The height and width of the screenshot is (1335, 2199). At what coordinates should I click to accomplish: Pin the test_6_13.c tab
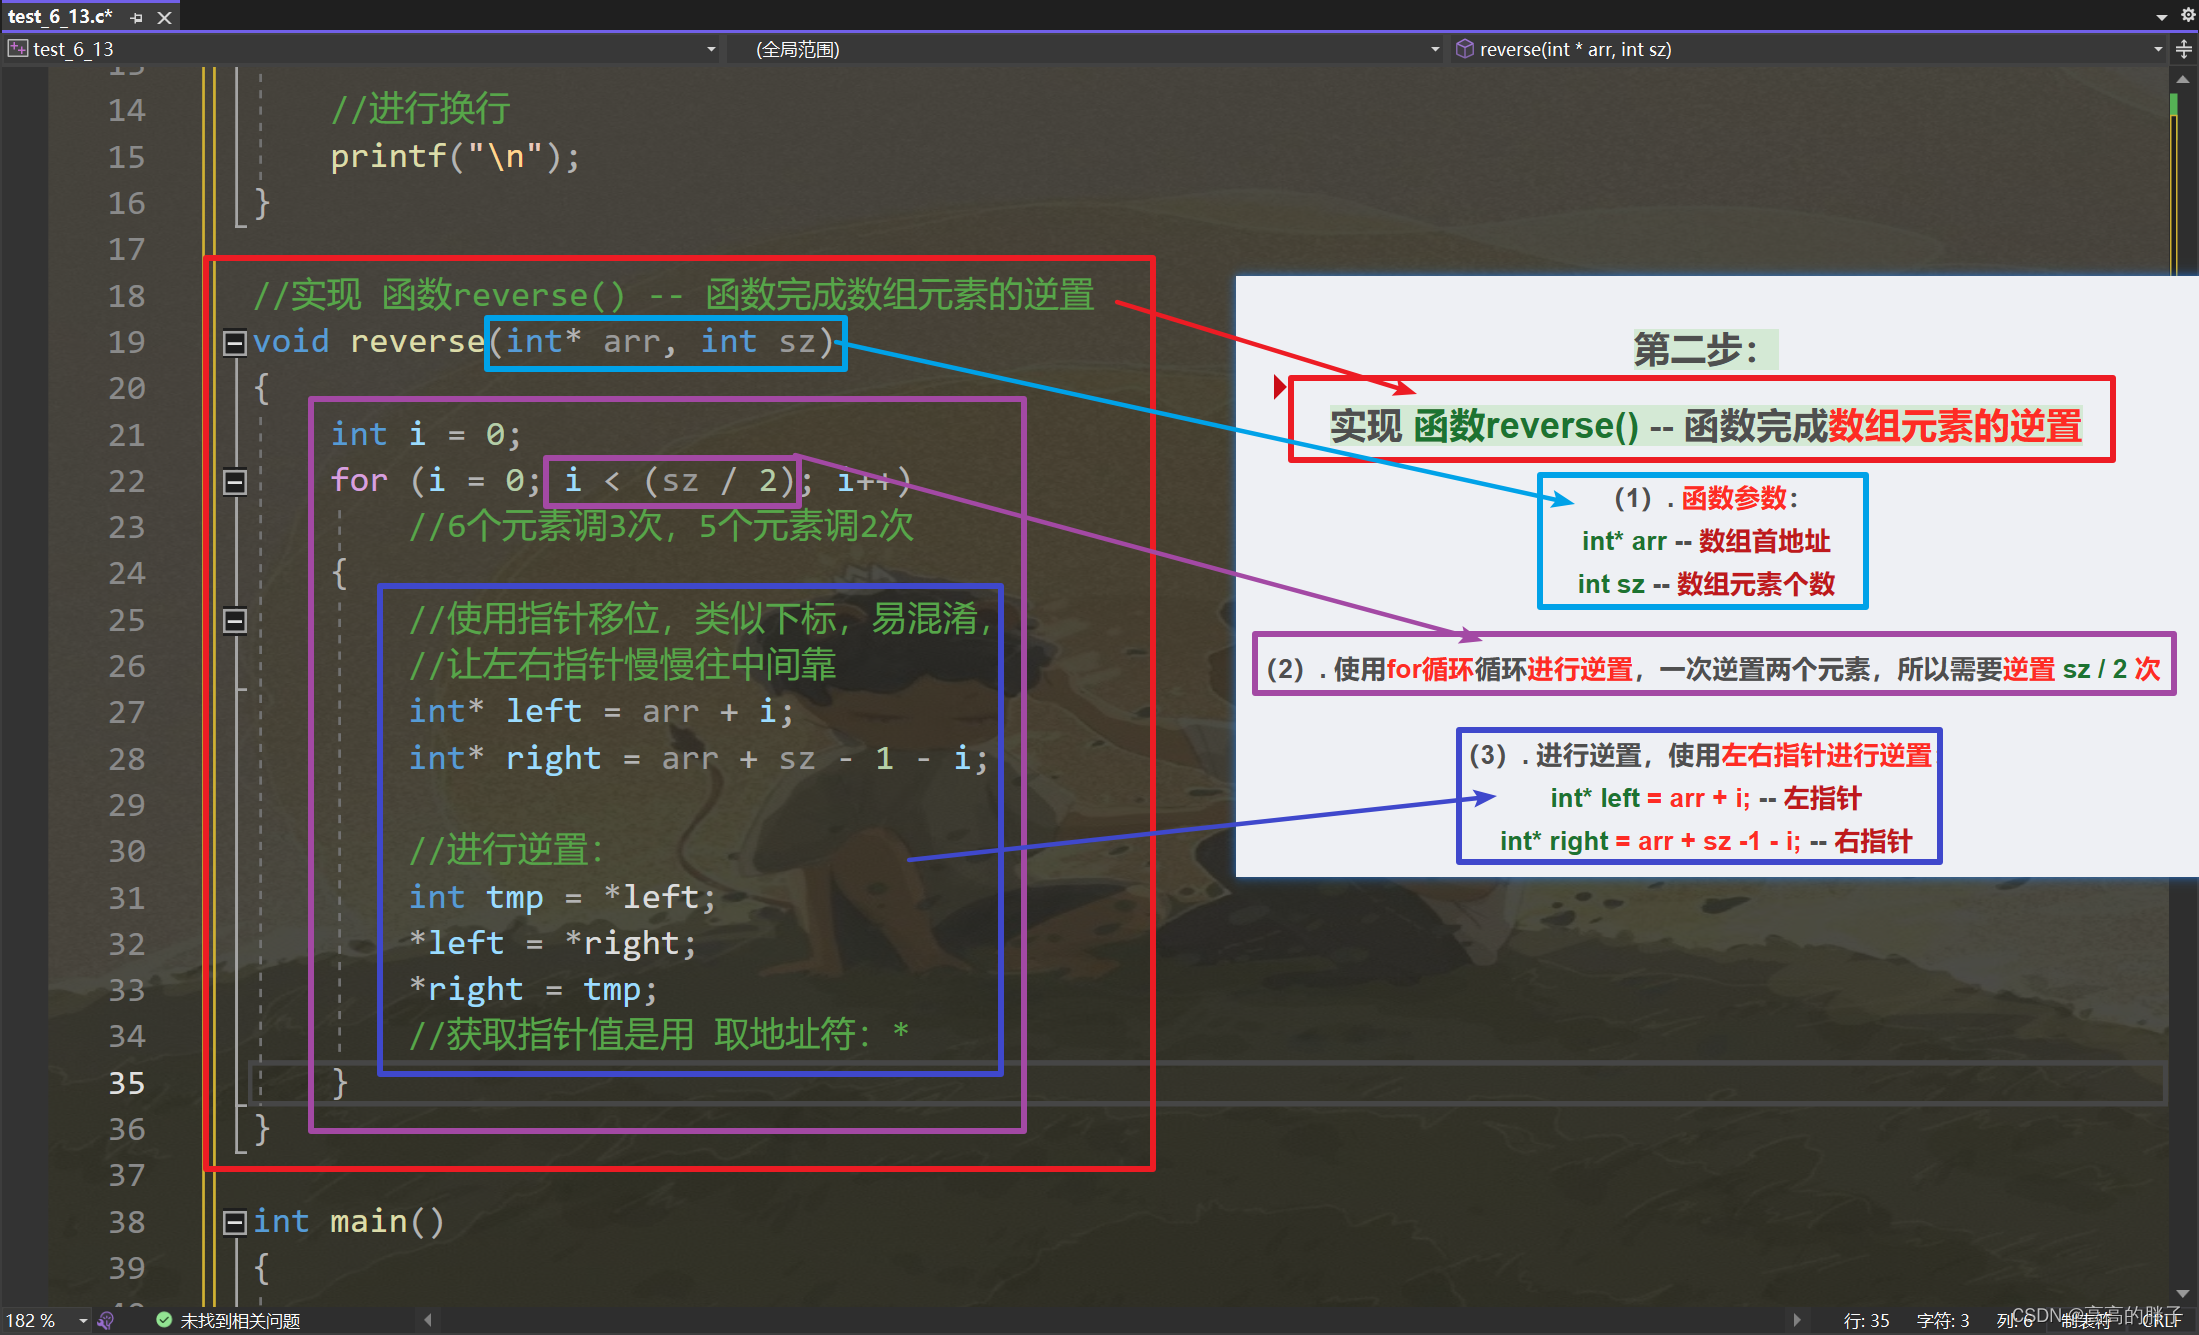[x=137, y=17]
